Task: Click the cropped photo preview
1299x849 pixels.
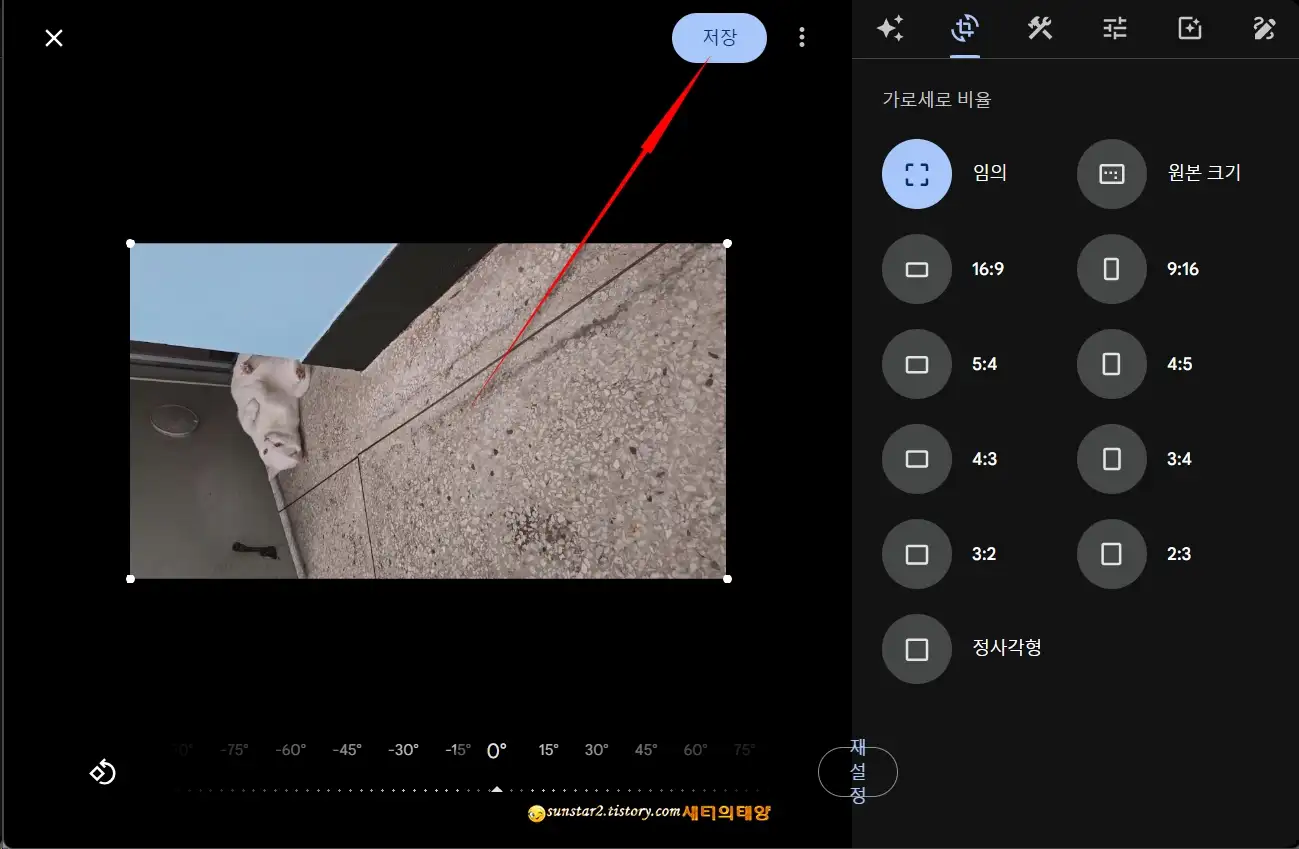Action: click(x=428, y=411)
